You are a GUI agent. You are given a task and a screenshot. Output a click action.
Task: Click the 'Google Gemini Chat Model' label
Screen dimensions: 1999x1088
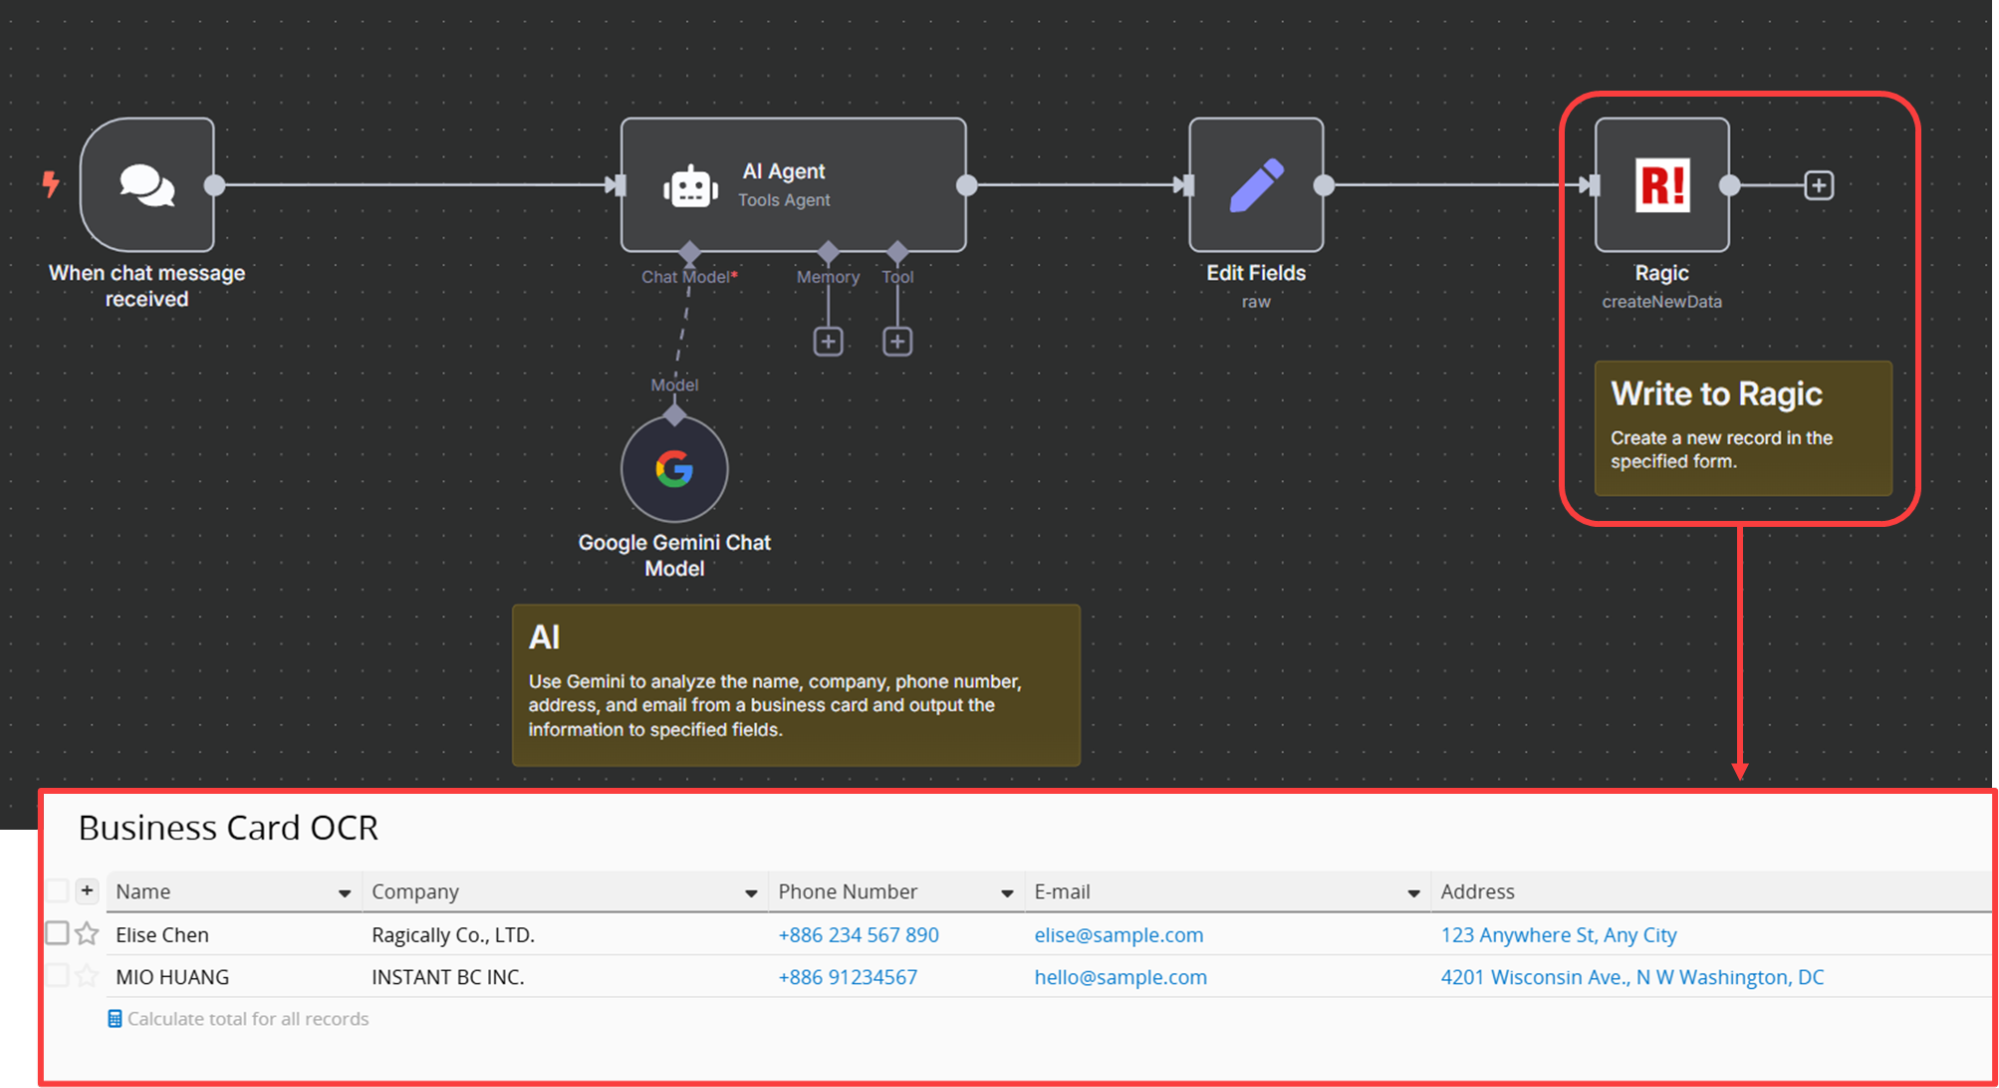pos(674,555)
